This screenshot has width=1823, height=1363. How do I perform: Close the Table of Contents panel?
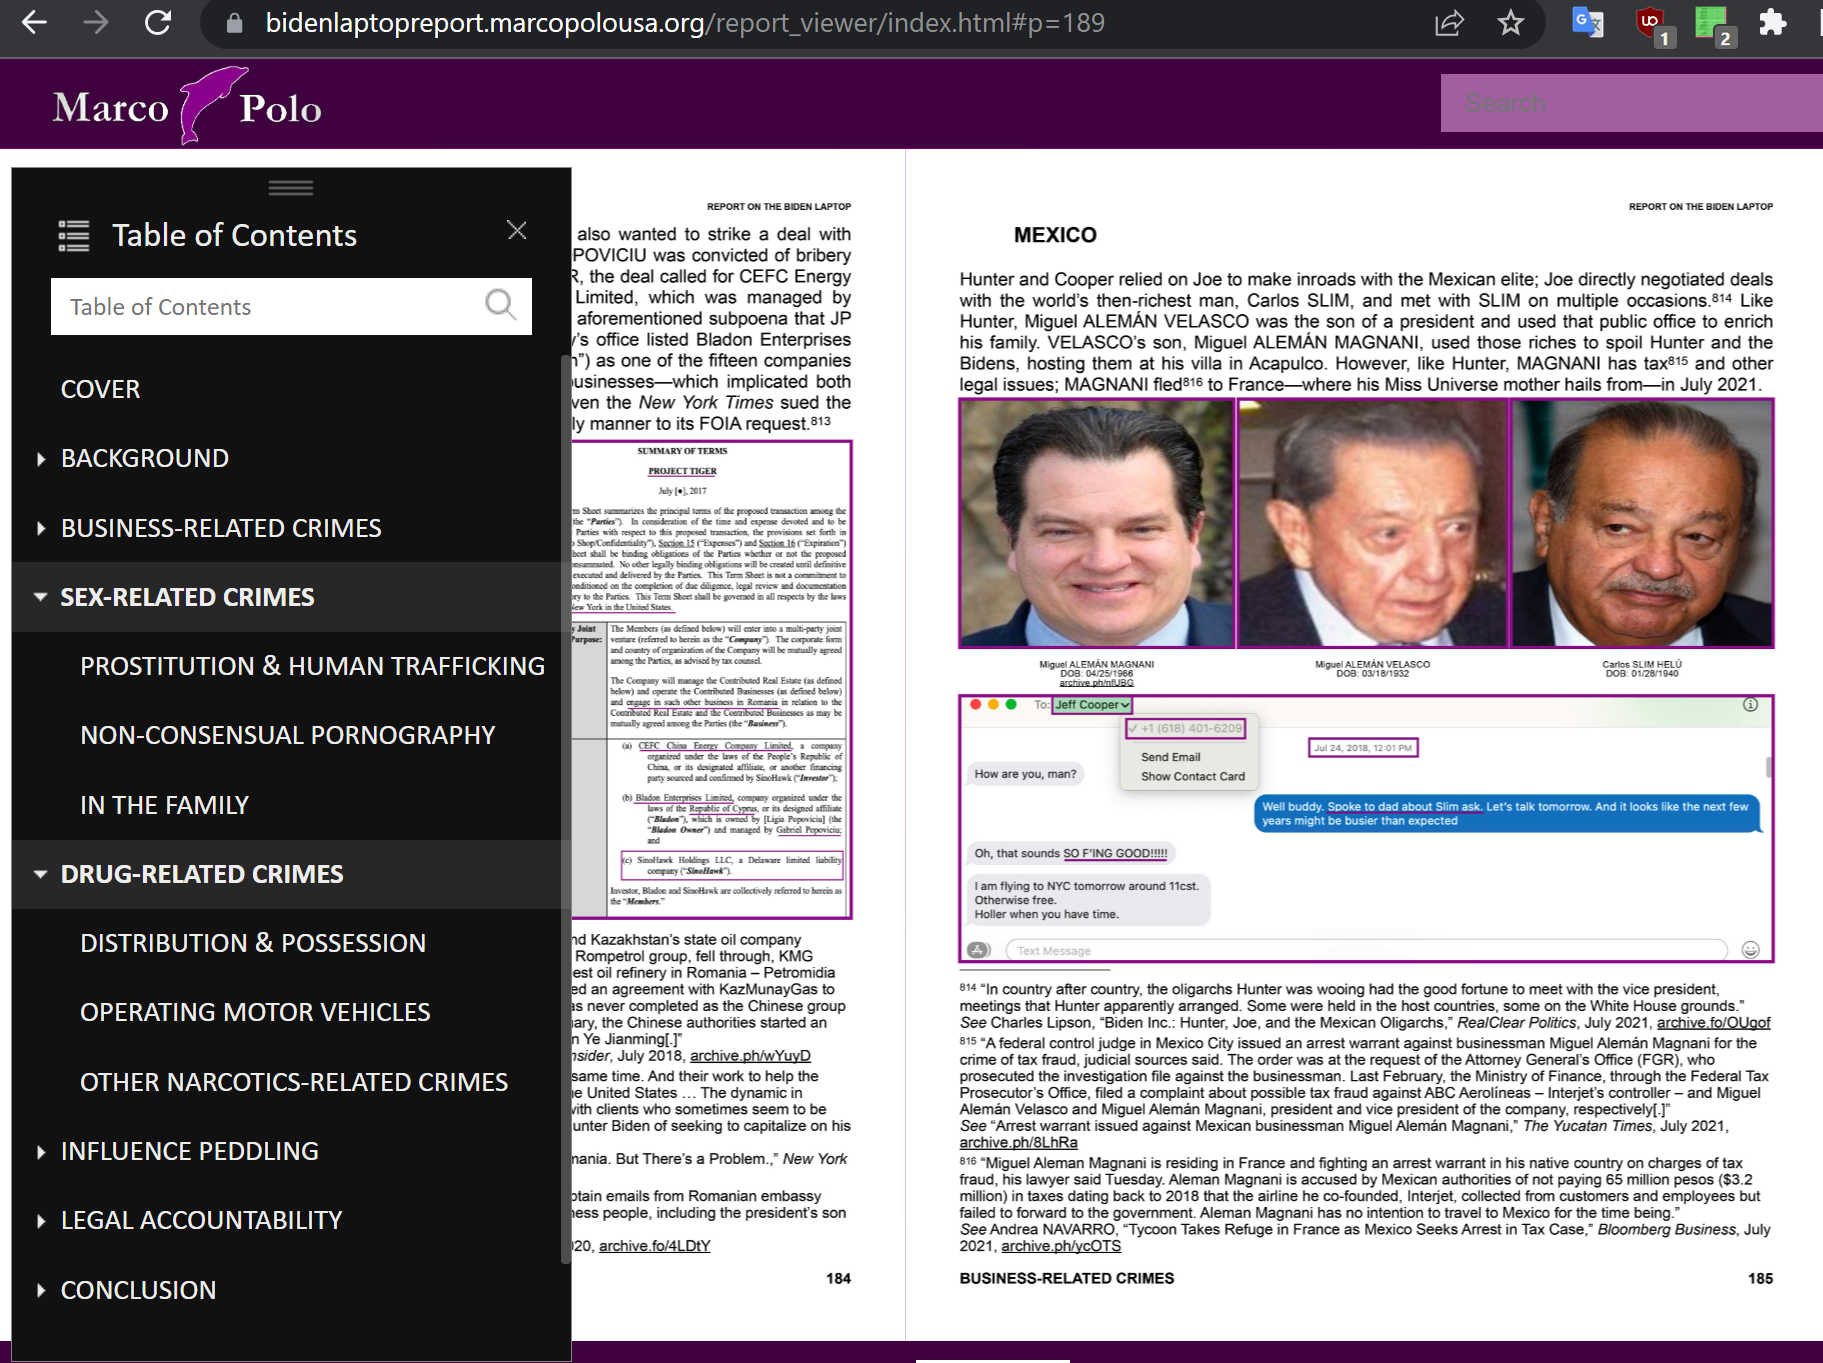pos(516,231)
